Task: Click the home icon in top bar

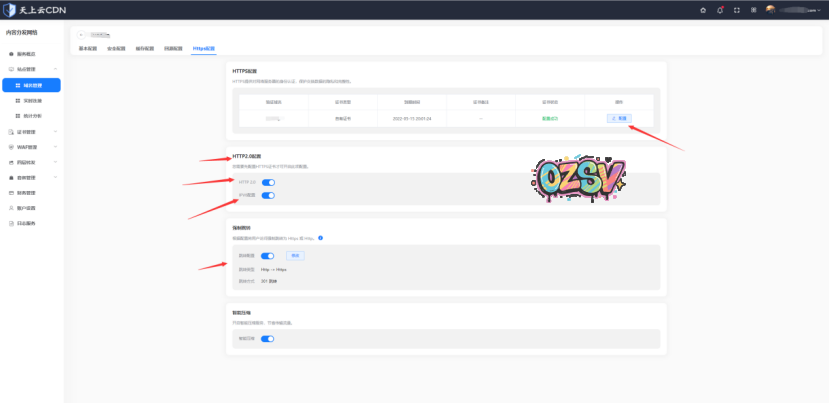Action: (703, 10)
